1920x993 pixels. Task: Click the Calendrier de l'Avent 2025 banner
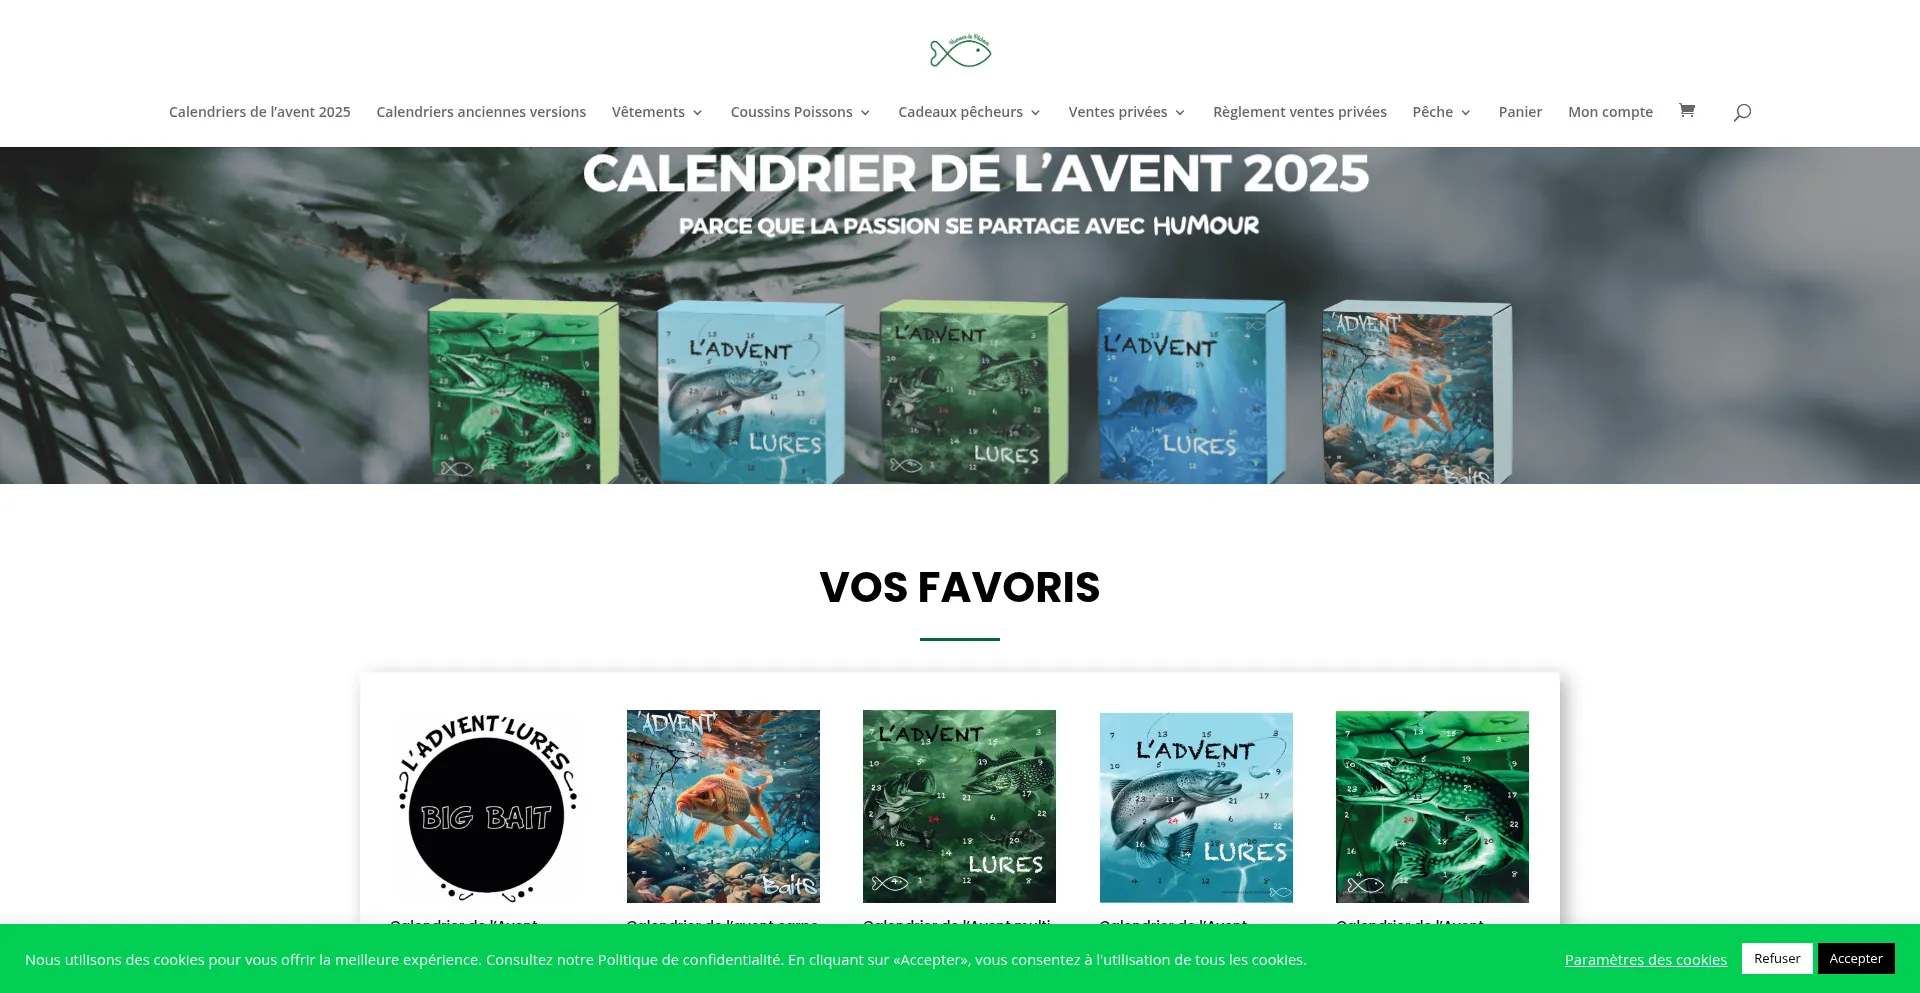click(960, 316)
